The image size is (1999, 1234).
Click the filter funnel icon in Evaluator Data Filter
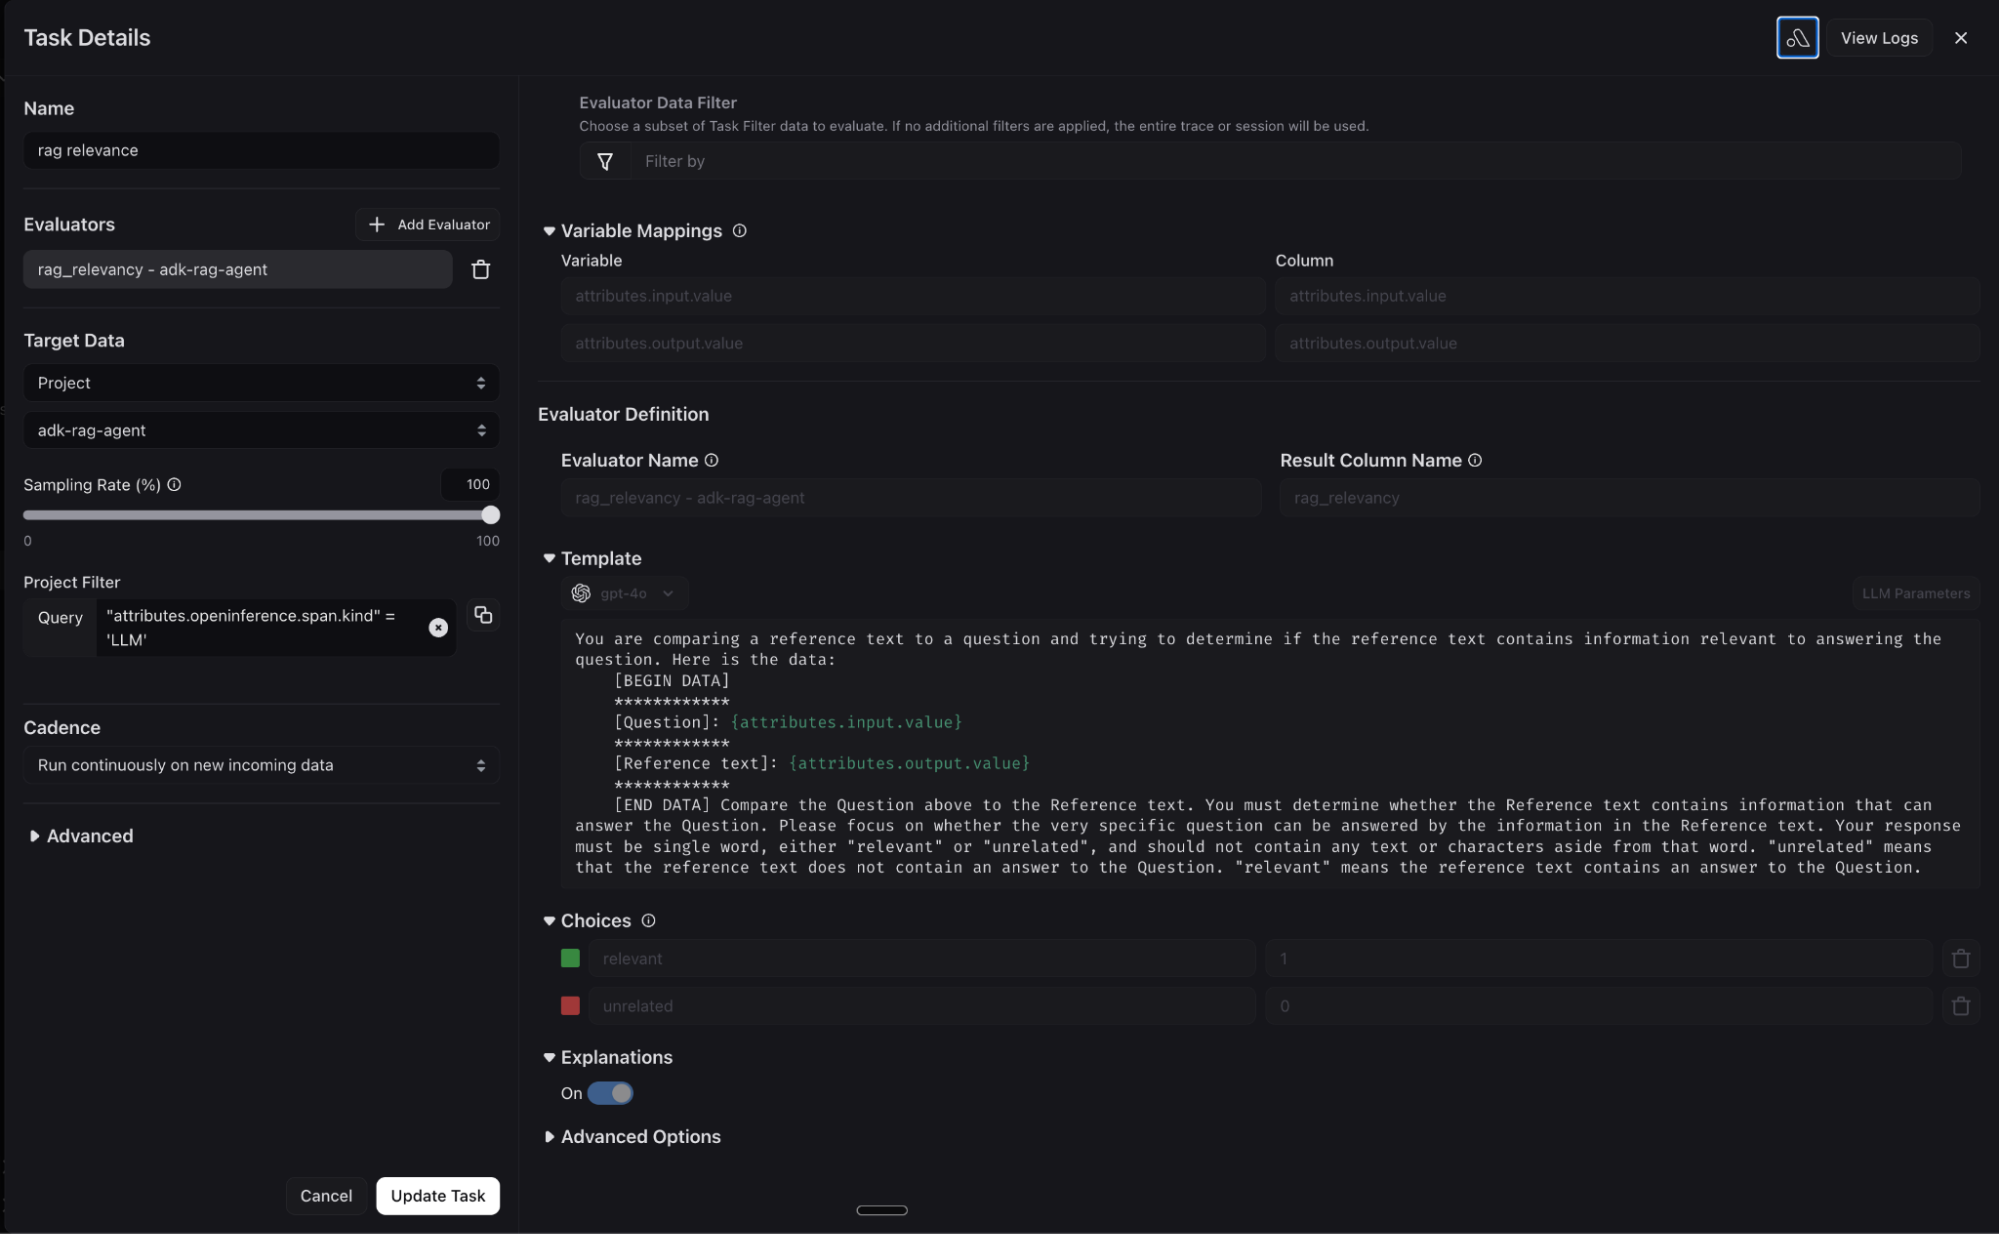point(605,161)
